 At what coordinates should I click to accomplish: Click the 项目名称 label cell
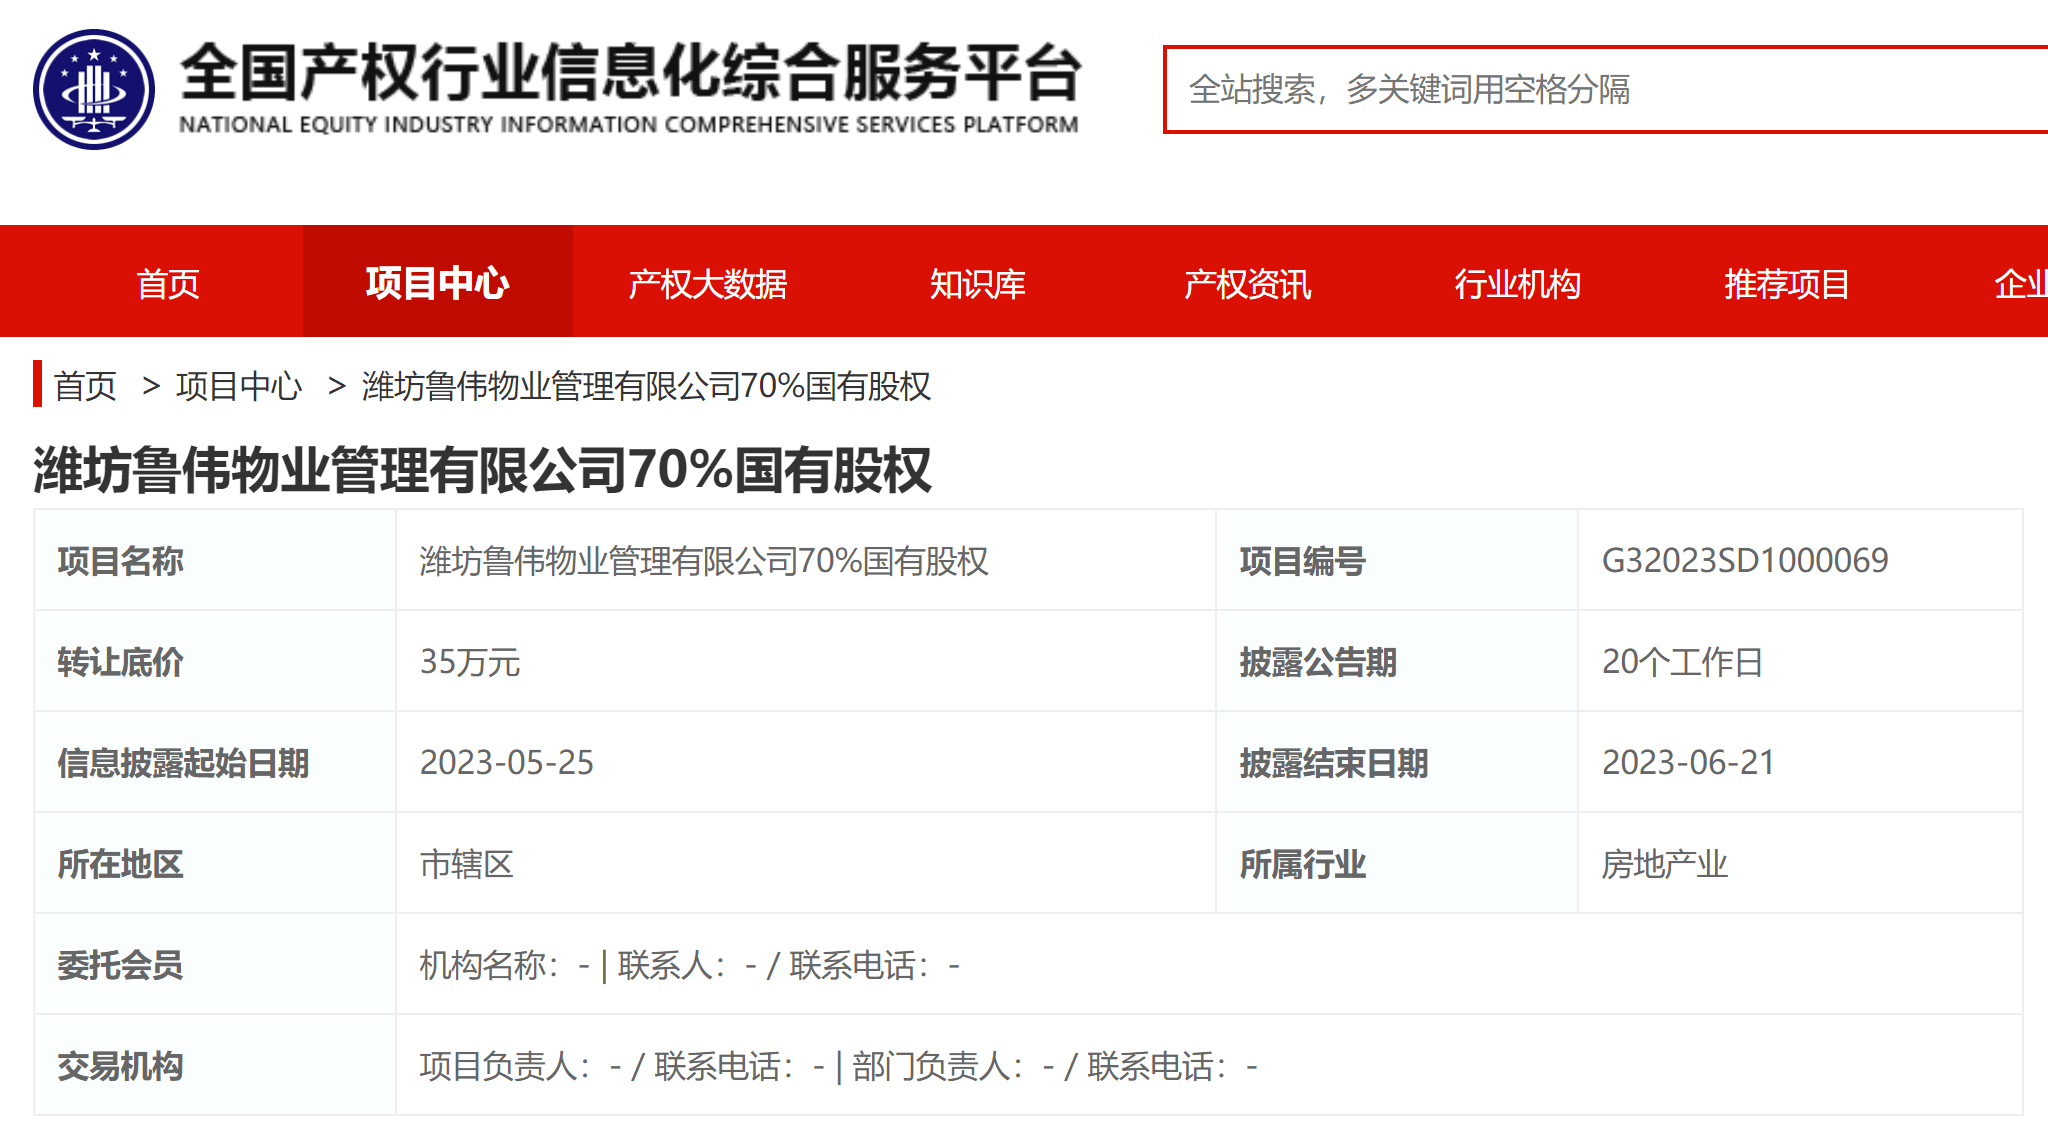tap(215, 560)
